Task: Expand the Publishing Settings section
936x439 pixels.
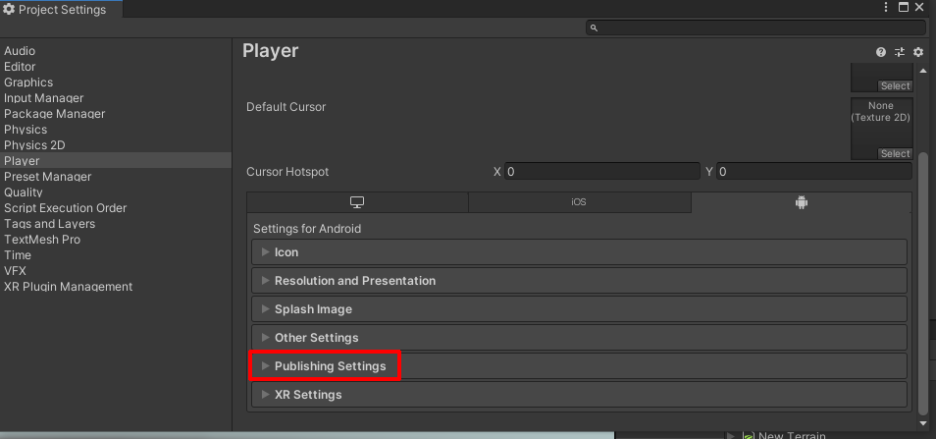Action: 579,366
